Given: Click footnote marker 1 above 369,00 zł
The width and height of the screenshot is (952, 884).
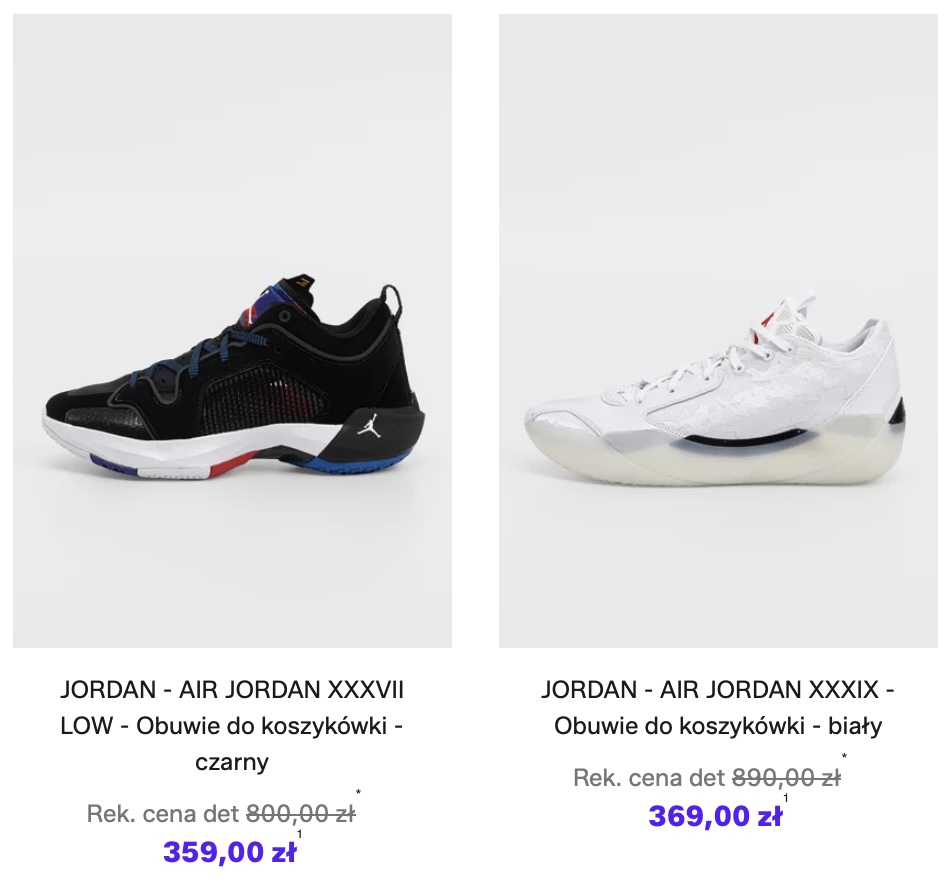Looking at the screenshot, I should [x=786, y=798].
